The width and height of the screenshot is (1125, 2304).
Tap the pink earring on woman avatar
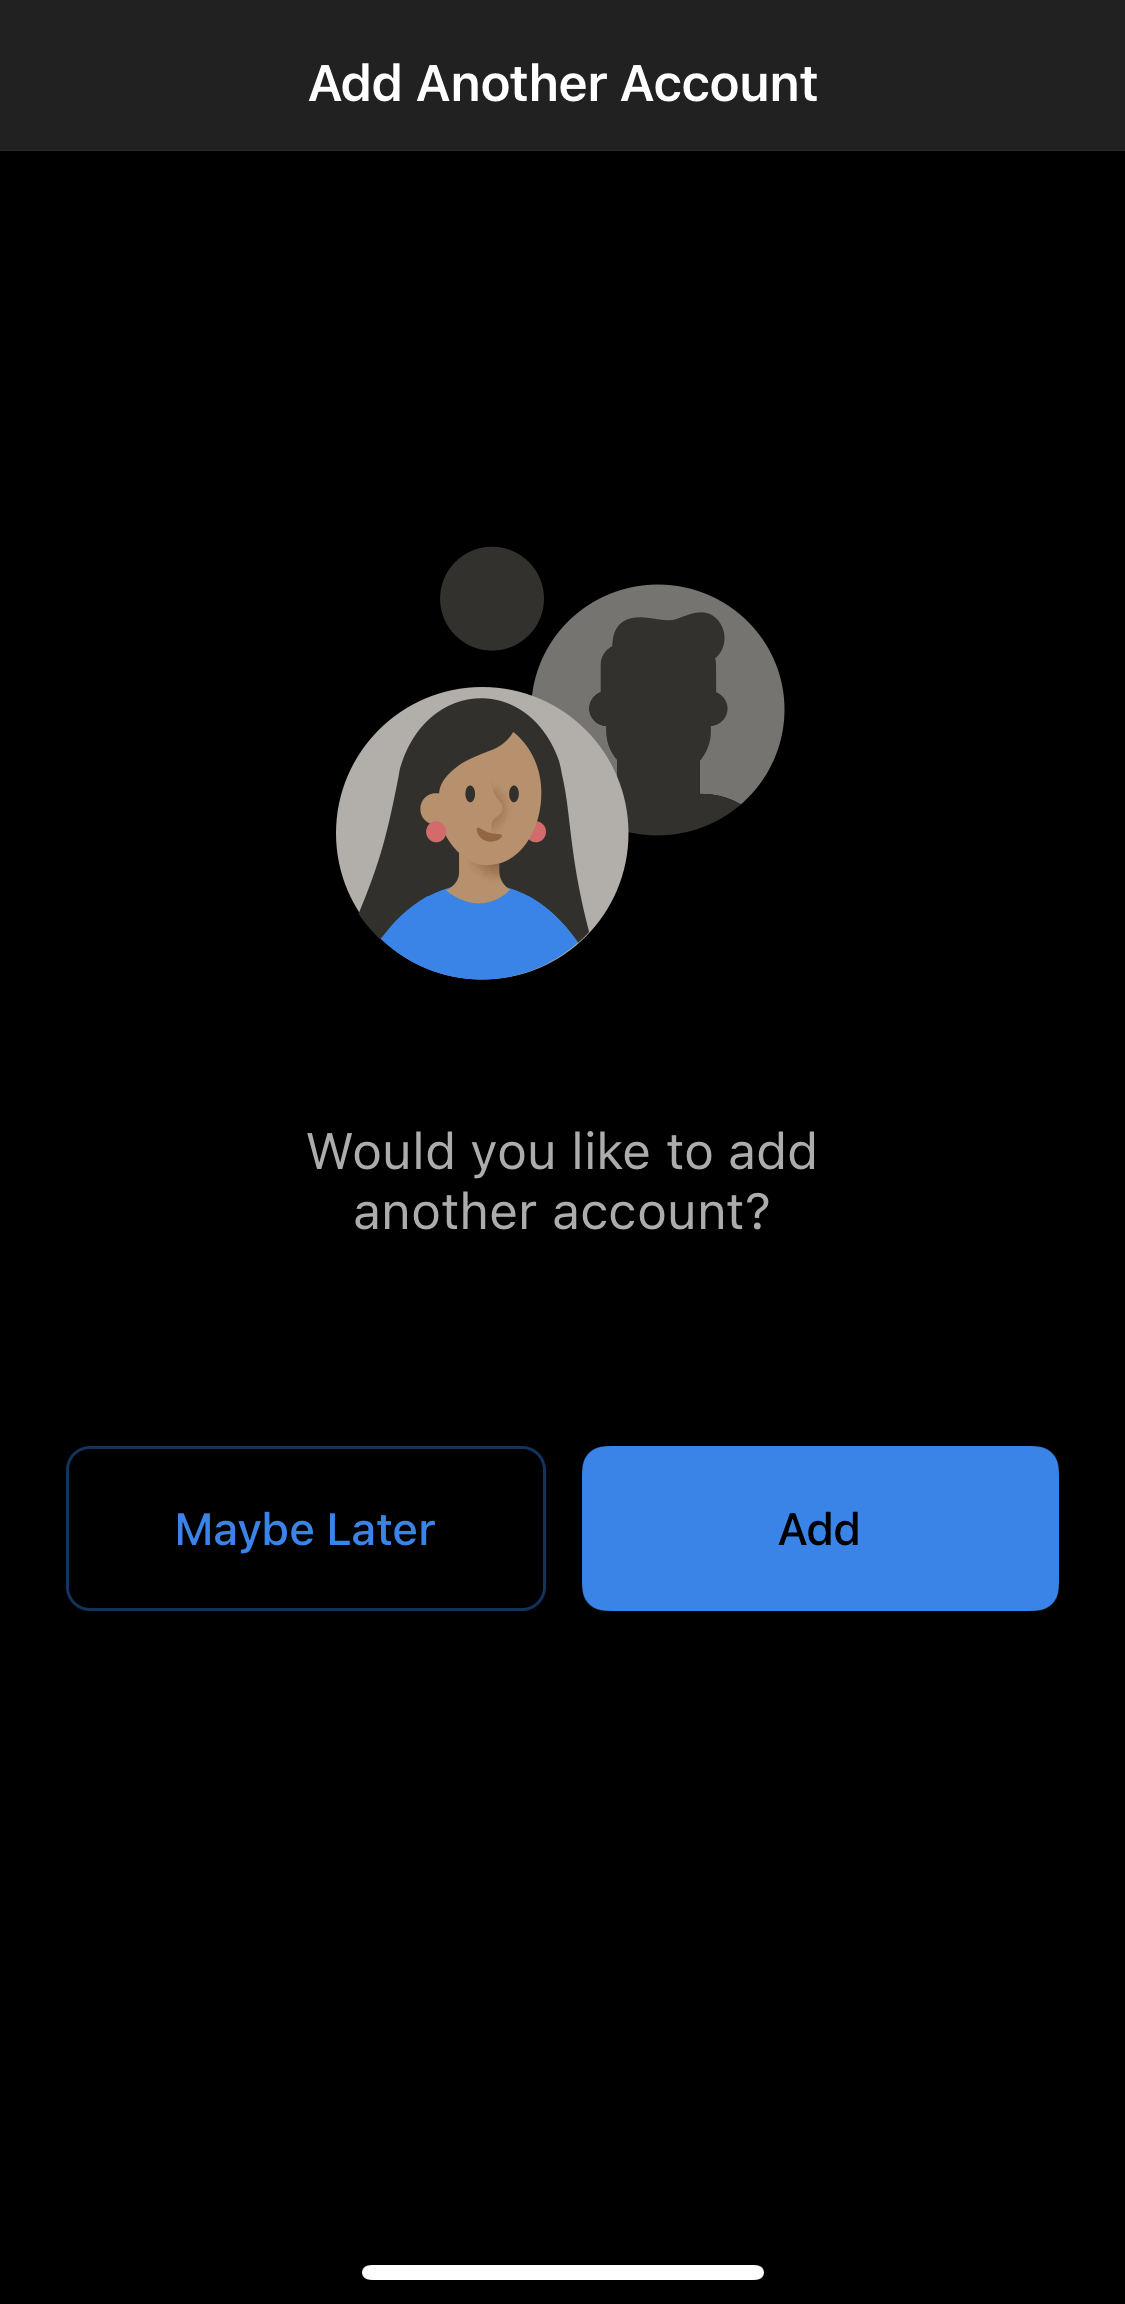pos(436,831)
